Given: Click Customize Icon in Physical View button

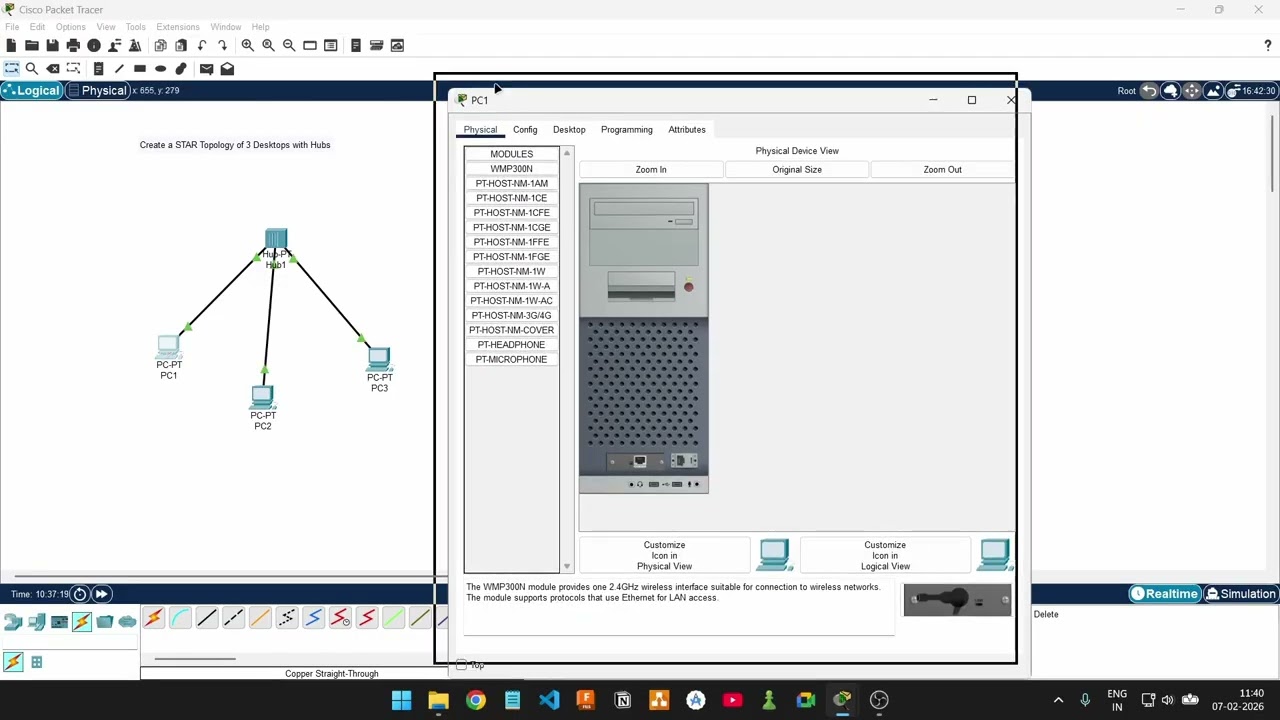Looking at the screenshot, I should tap(664, 556).
